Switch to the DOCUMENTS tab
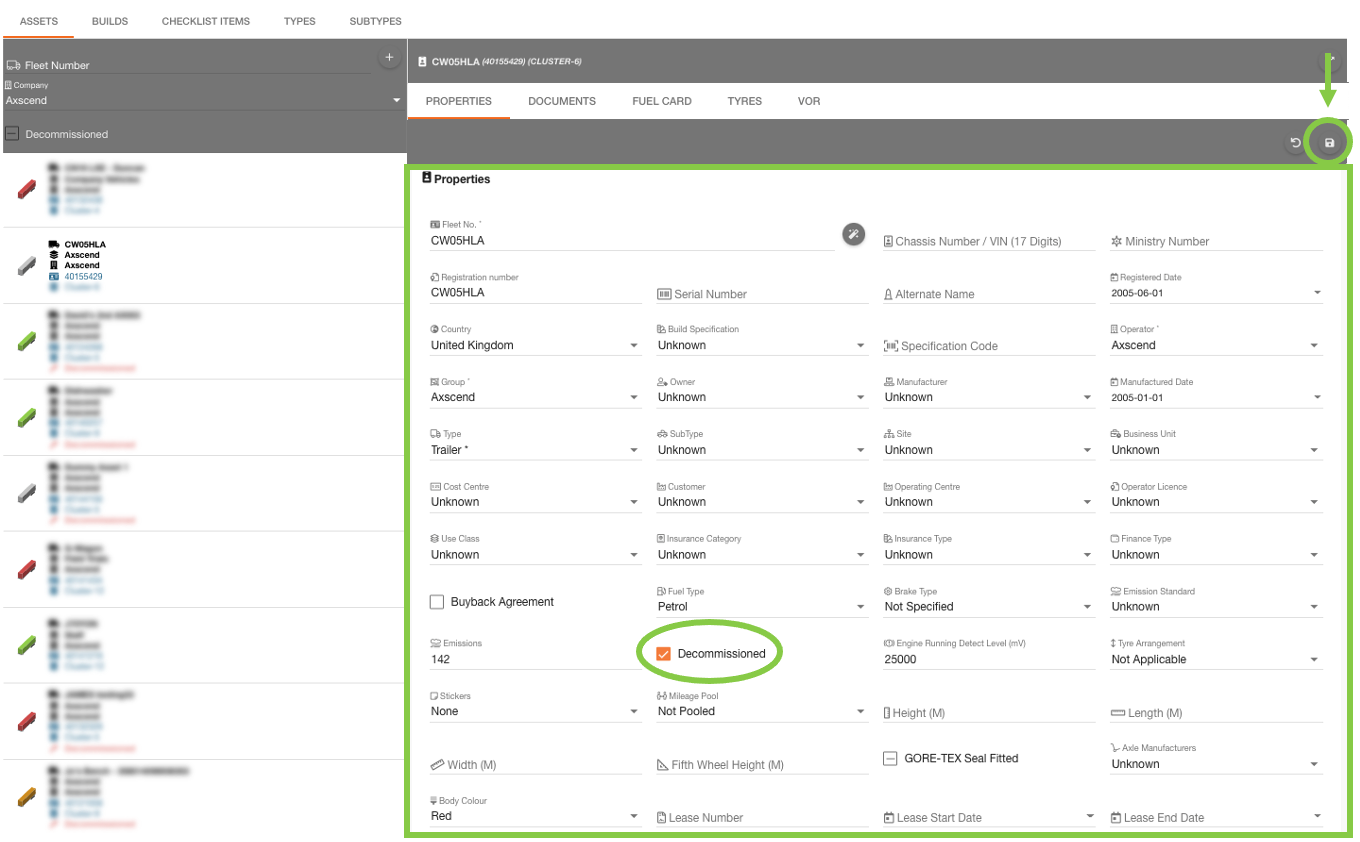This screenshot has width=1360, height=842. 561,101
